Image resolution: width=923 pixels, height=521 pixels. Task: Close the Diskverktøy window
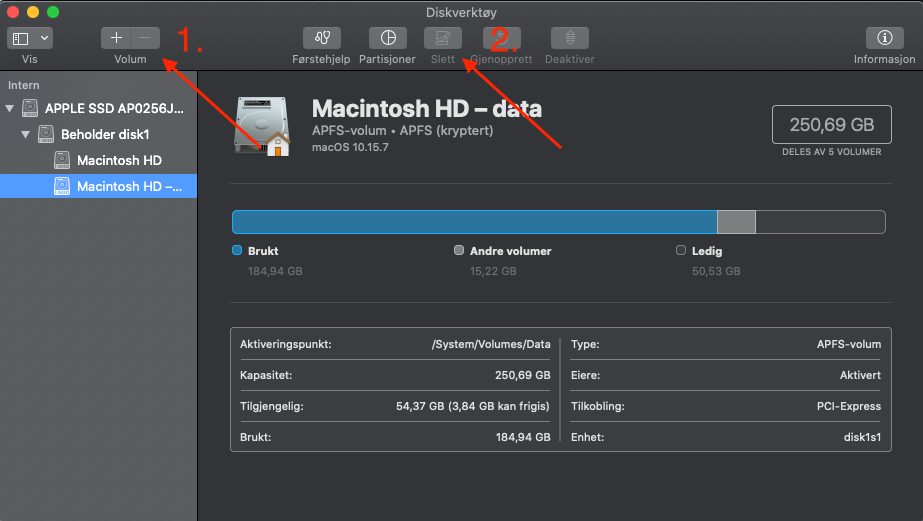tap(13, 12)
